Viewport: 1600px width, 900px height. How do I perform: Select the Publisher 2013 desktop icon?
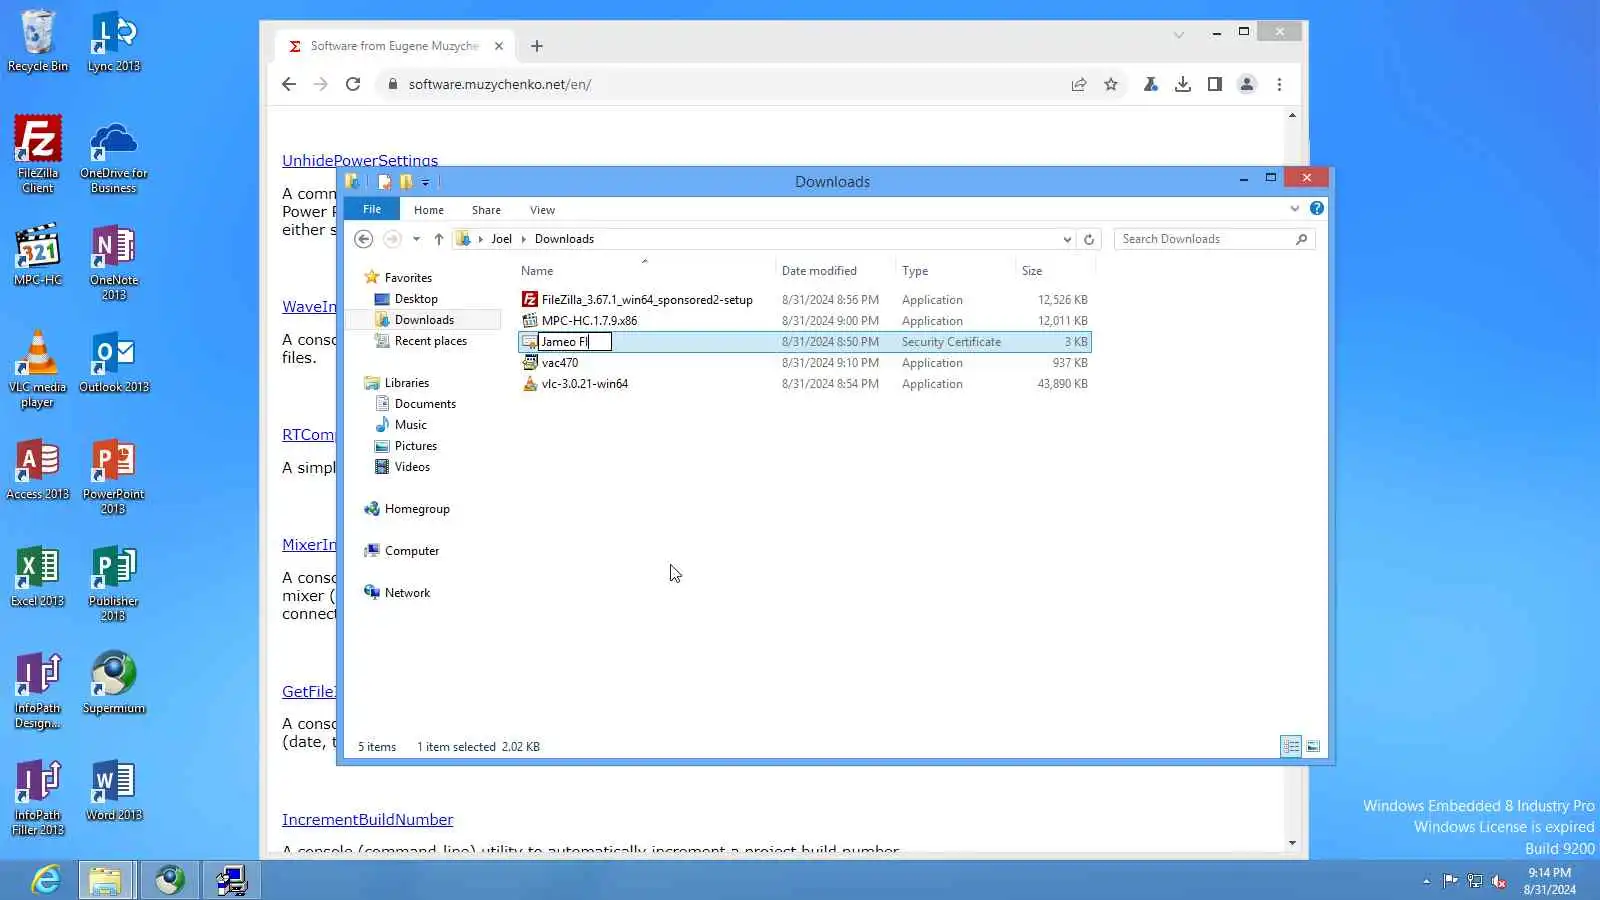pos(114,583)
